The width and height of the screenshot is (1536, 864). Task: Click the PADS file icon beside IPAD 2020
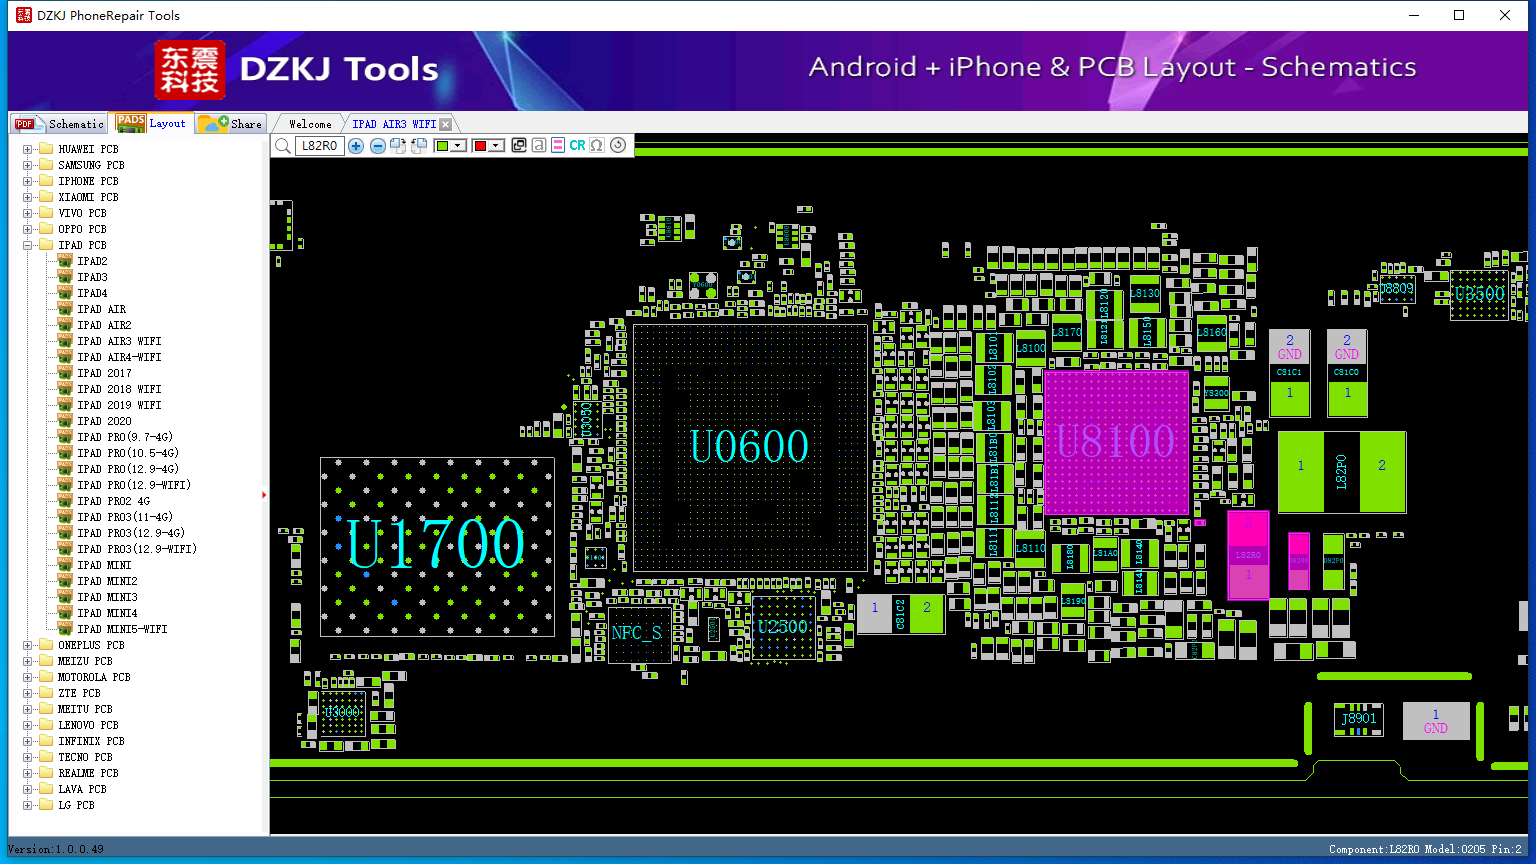tap(65, 421)
